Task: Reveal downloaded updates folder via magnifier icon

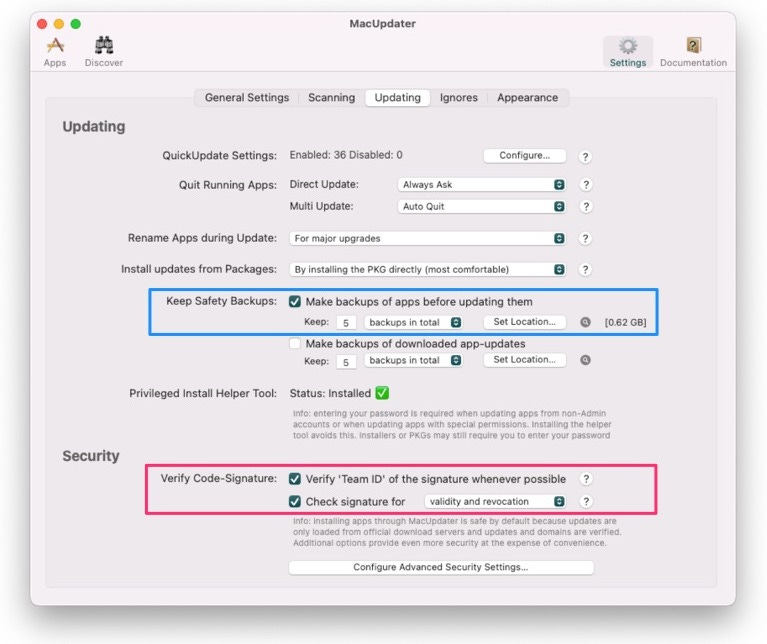Action: click(585, 360)
